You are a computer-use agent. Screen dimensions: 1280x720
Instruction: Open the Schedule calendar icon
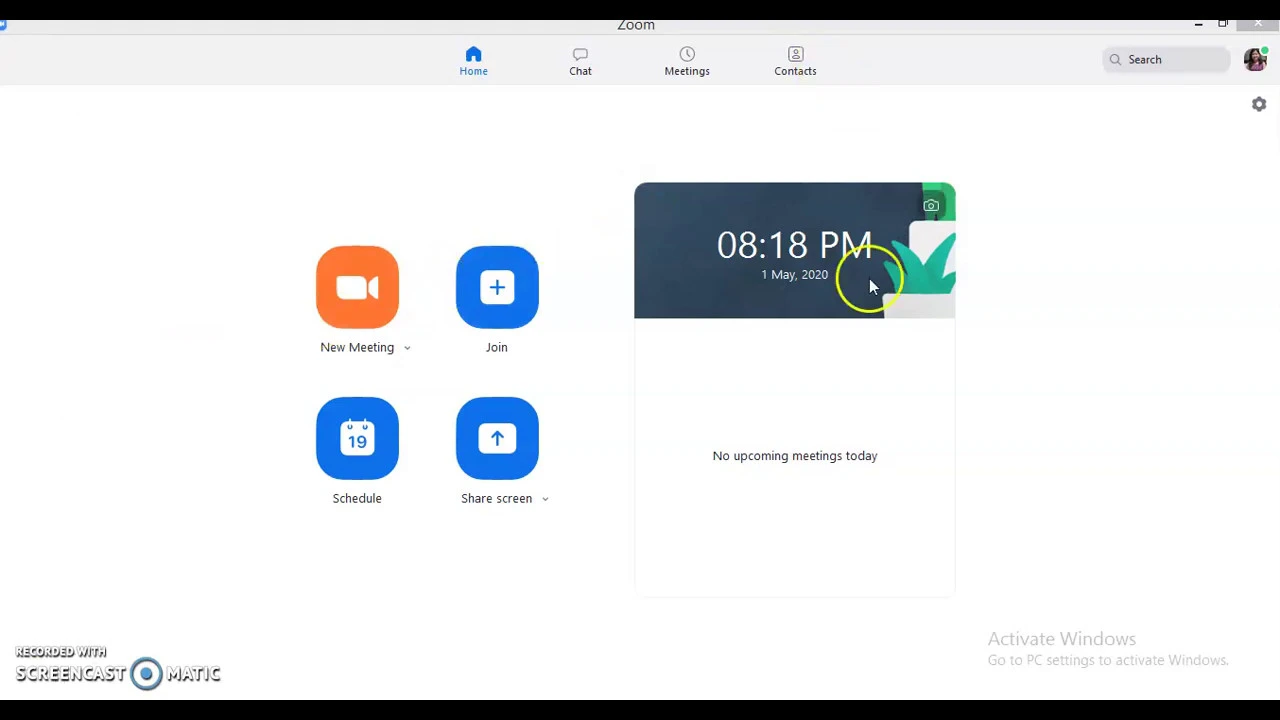[x=357, y=438]
